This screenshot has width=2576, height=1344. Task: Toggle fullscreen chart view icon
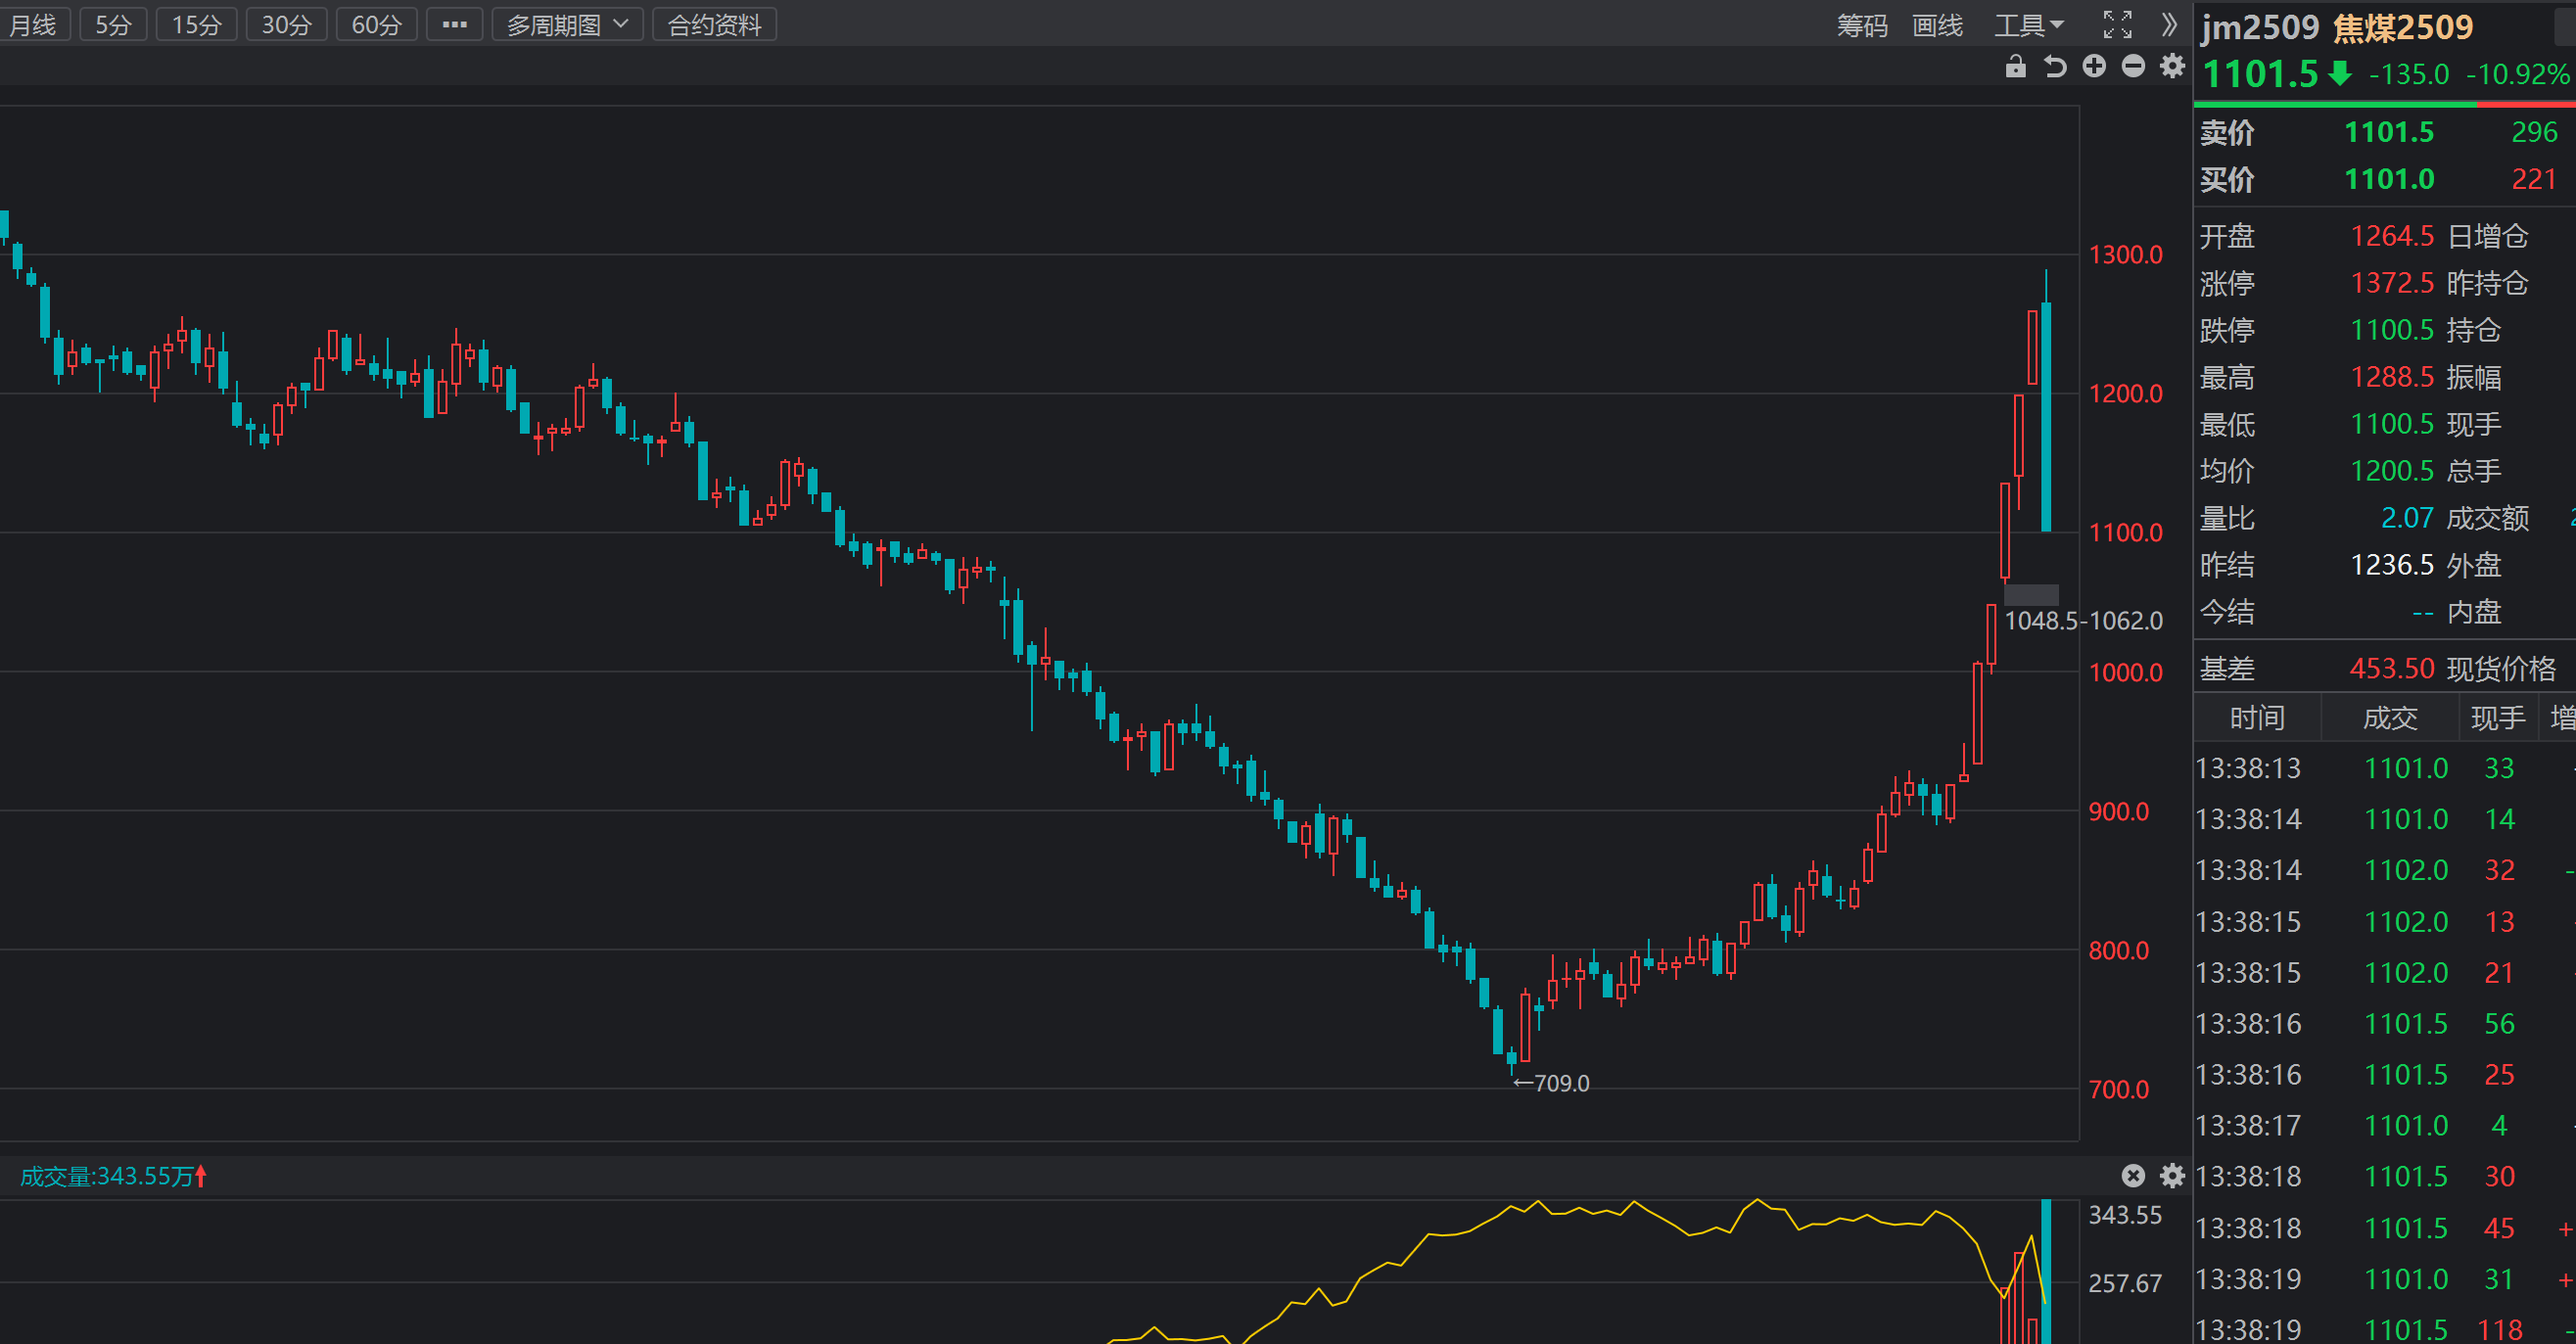pos(2117,25)
